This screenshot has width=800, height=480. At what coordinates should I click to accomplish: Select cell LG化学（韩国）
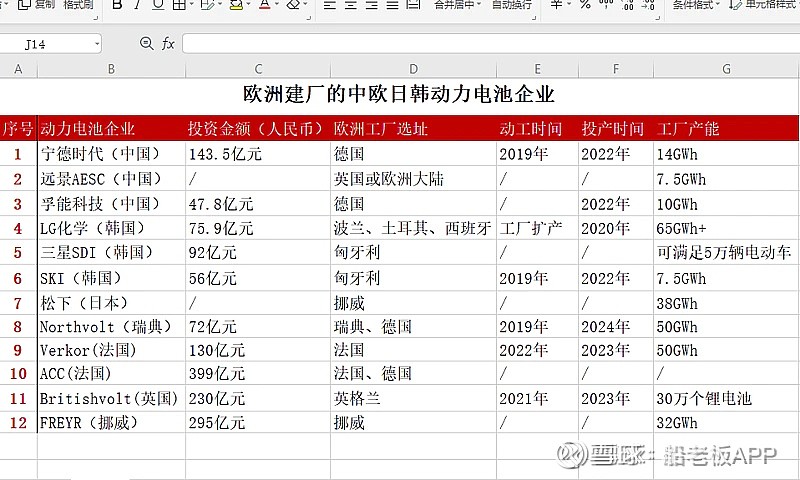coord(111,228)
